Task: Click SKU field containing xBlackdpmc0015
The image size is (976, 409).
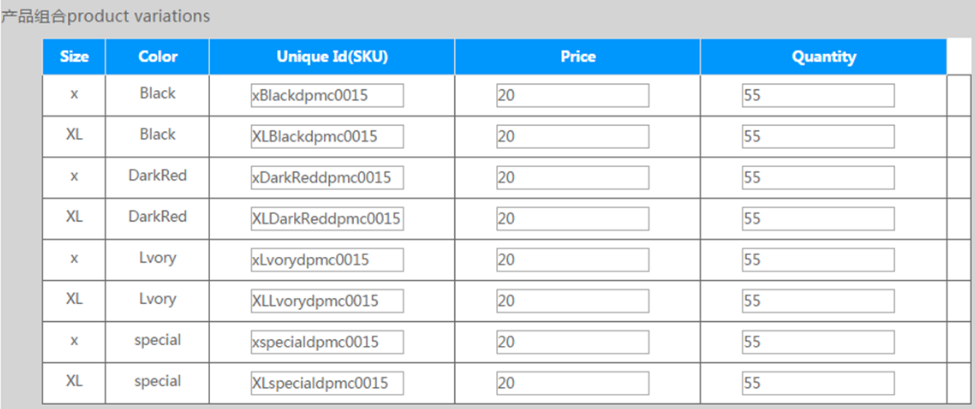Action: (x=327, y=95)
